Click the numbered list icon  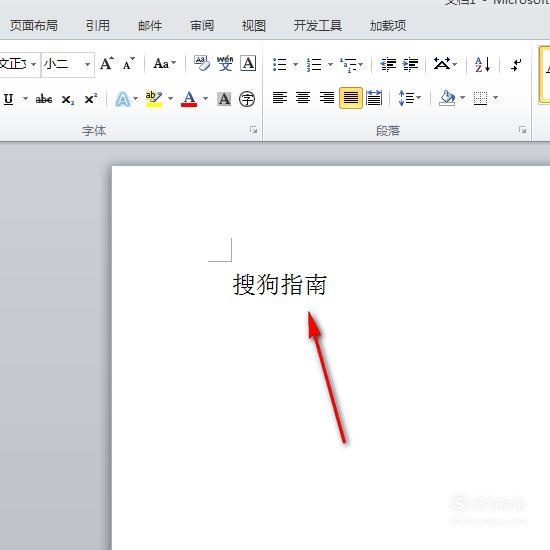tap(314, 65)
